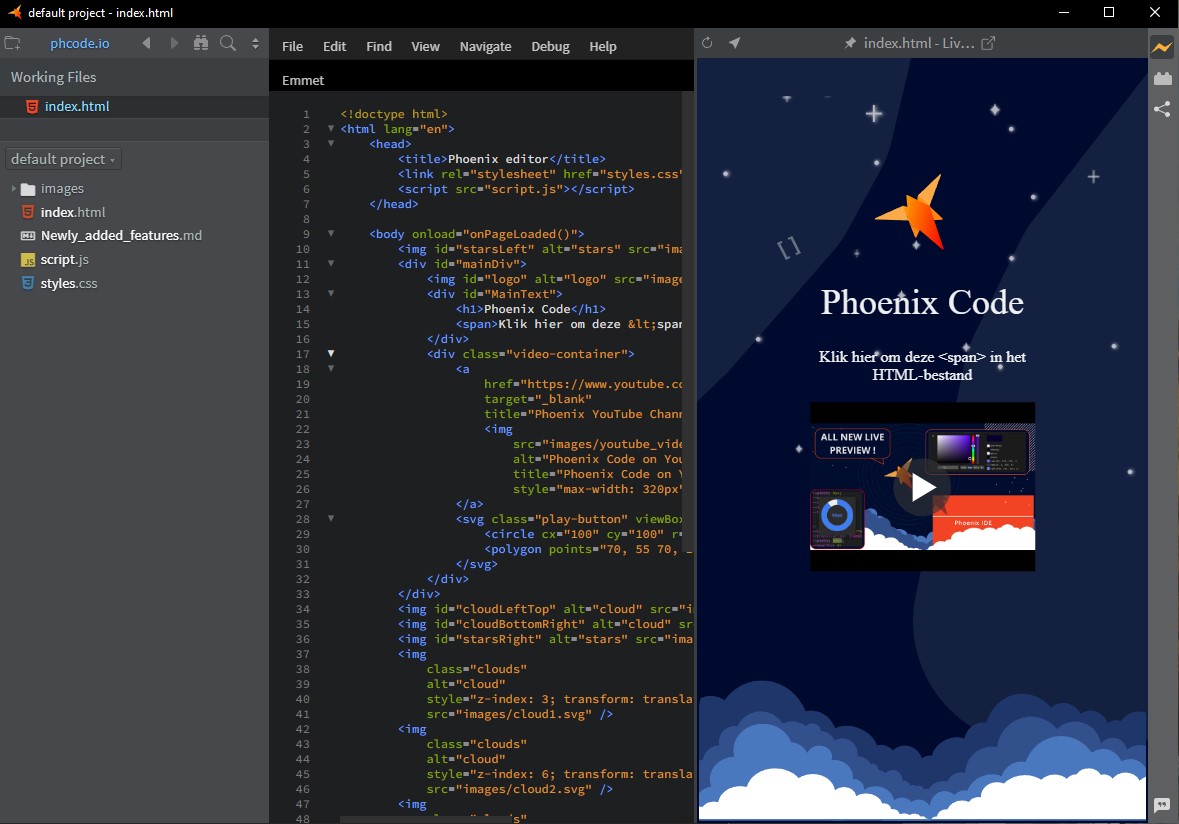Screen dimensions: 1179x824
Task: Click the Phoenix logo in the preview
Action: point(911,212)
